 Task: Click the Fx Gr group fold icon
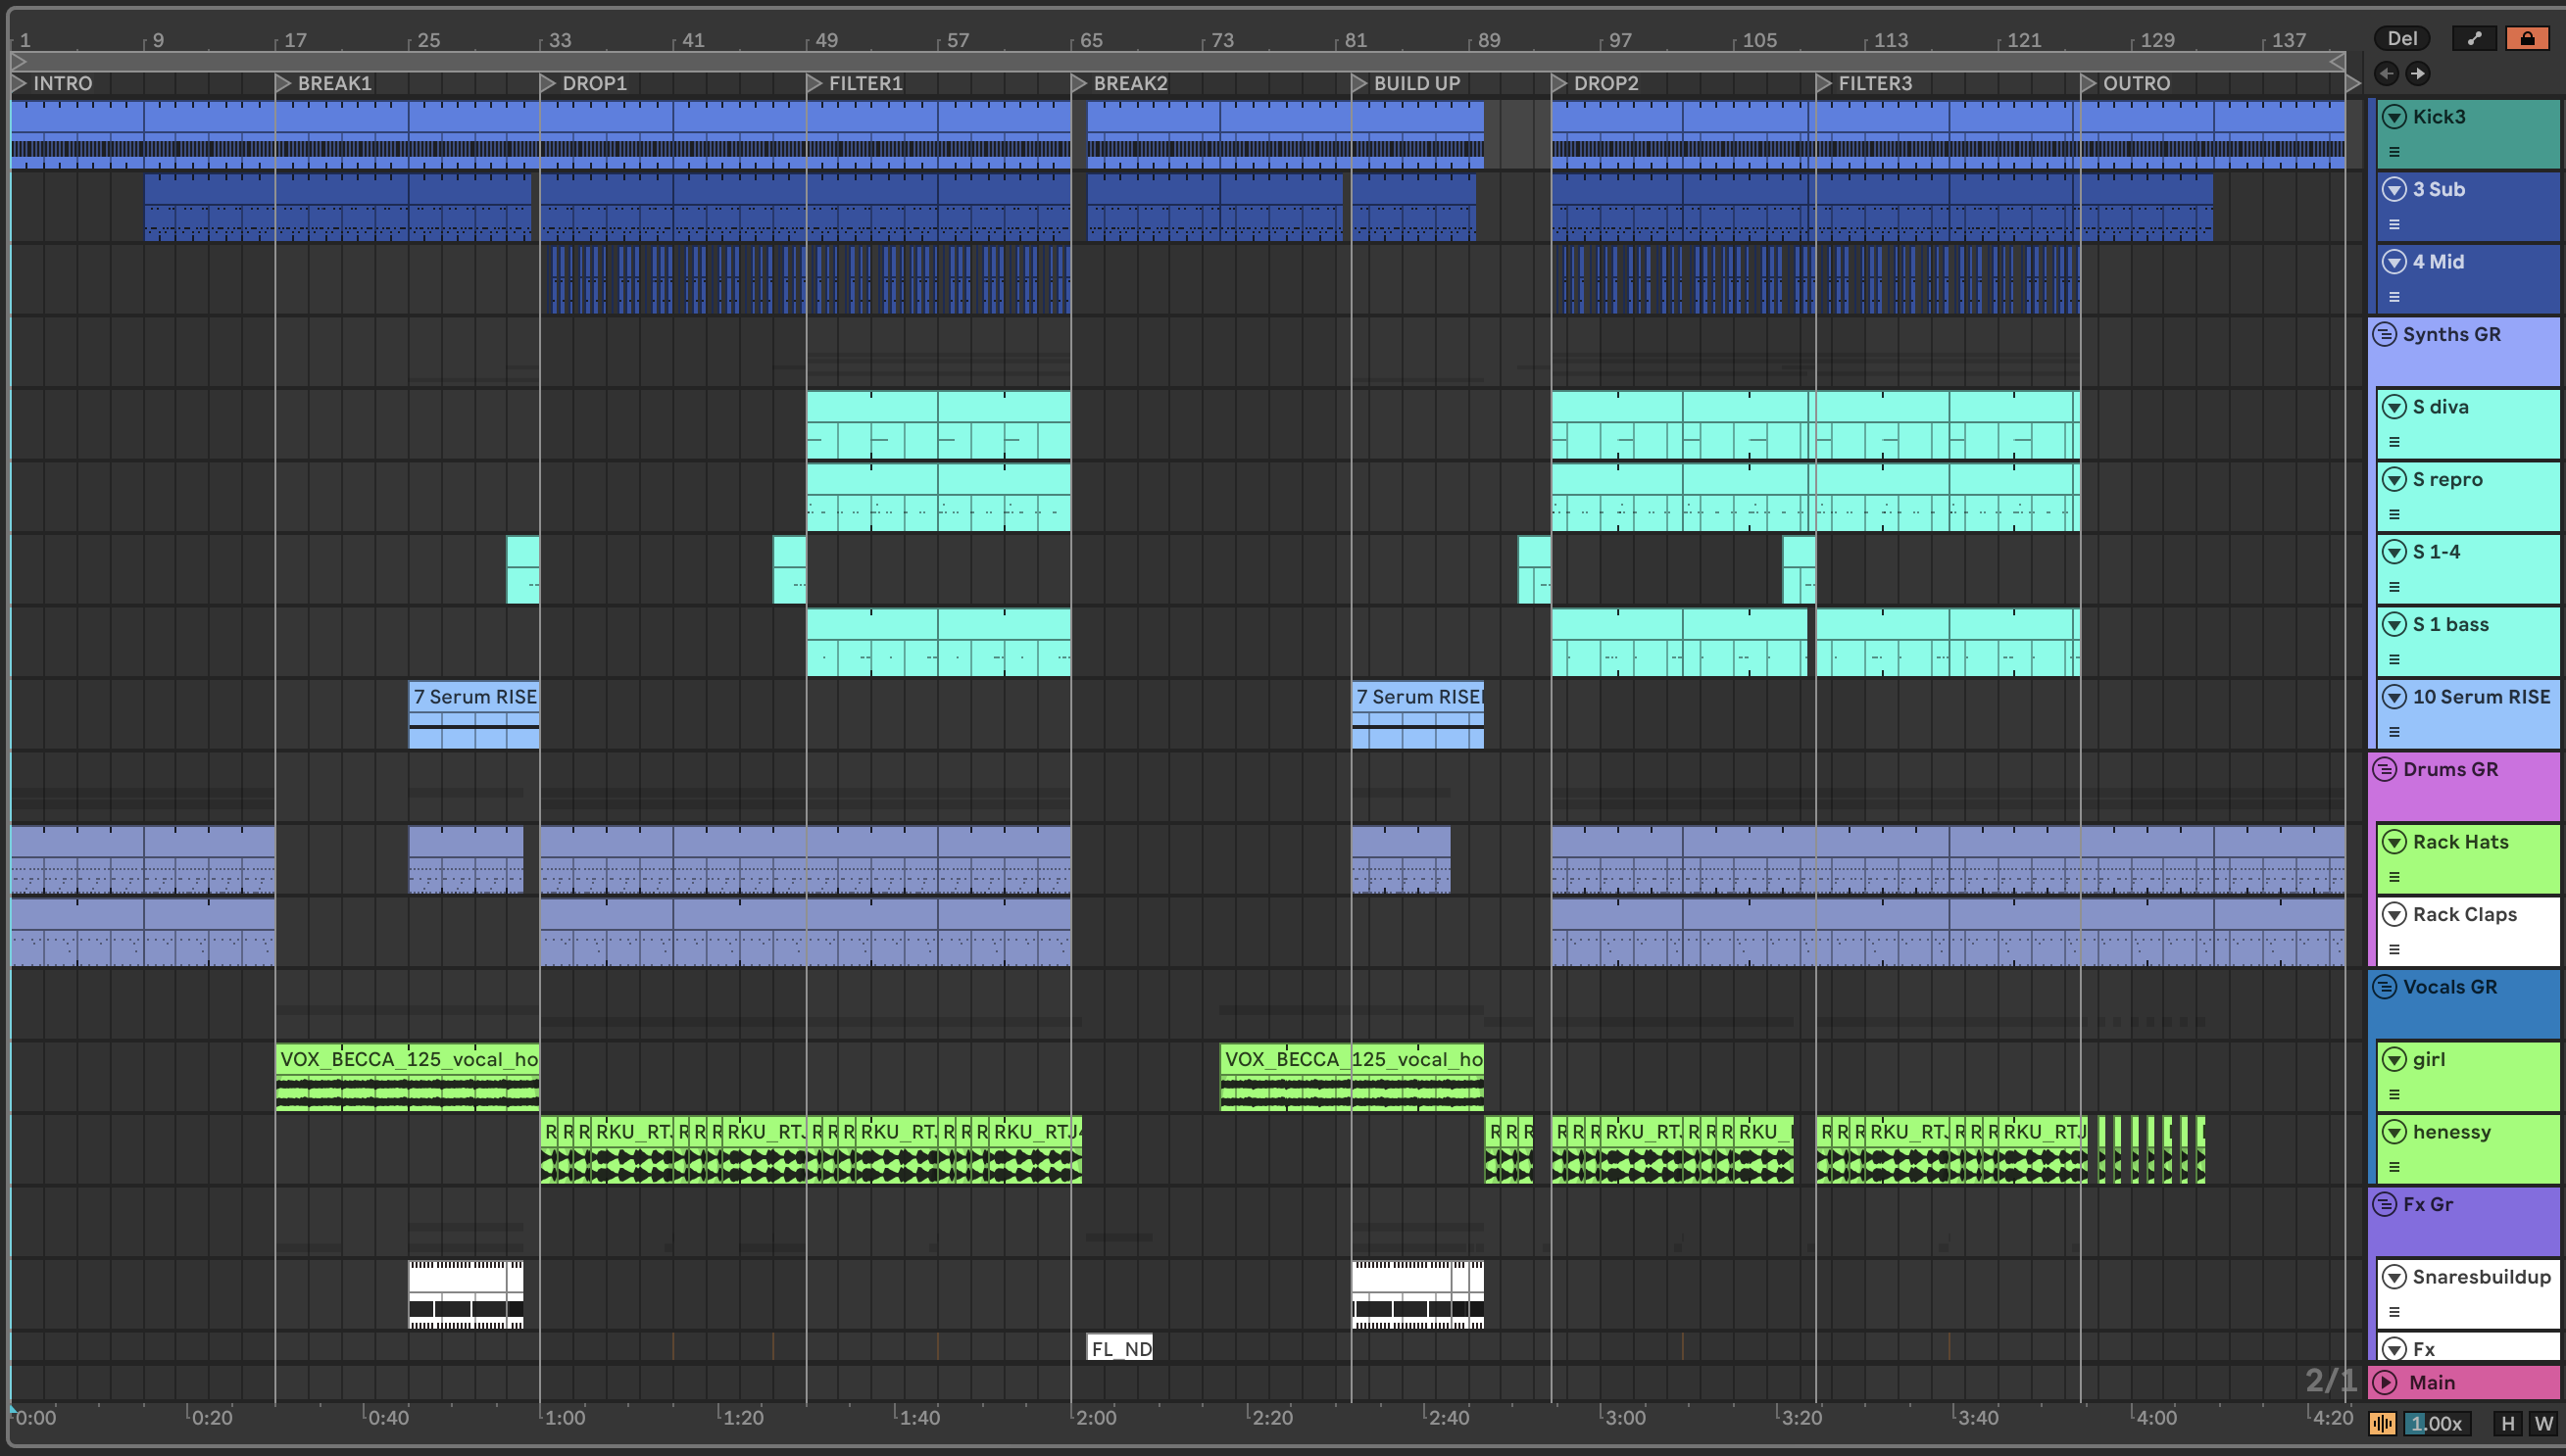[2385, 1204]
